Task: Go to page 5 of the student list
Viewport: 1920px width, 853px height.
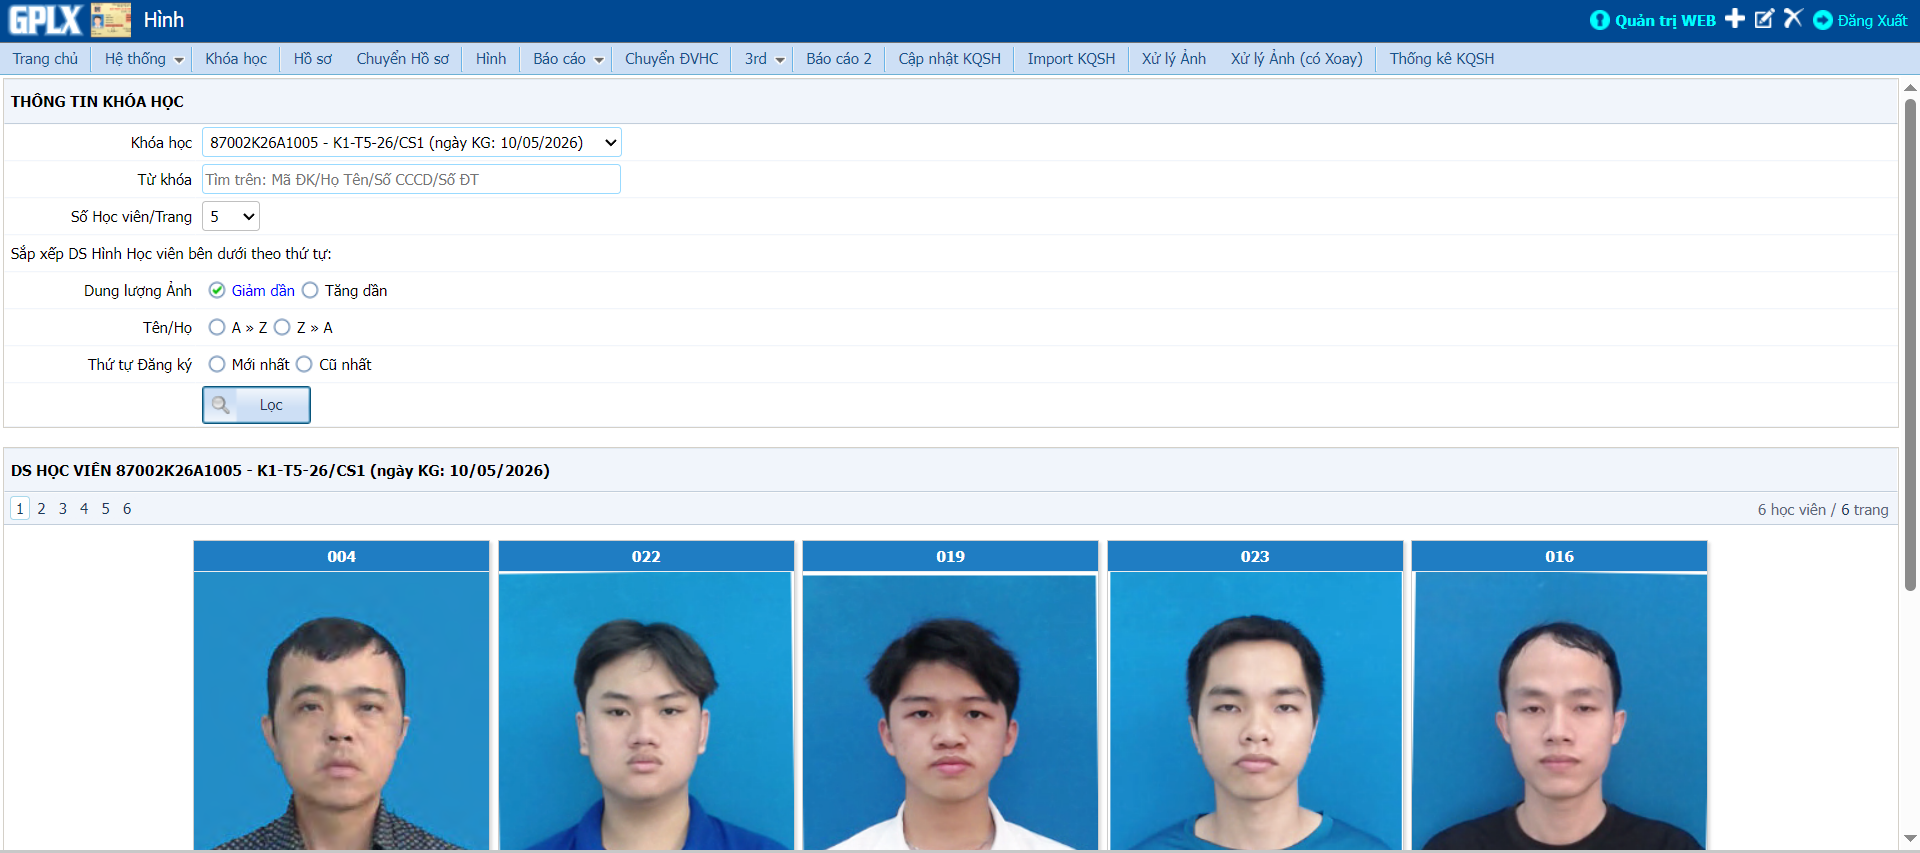Action: pyautogui.click(x=105, y=509)
